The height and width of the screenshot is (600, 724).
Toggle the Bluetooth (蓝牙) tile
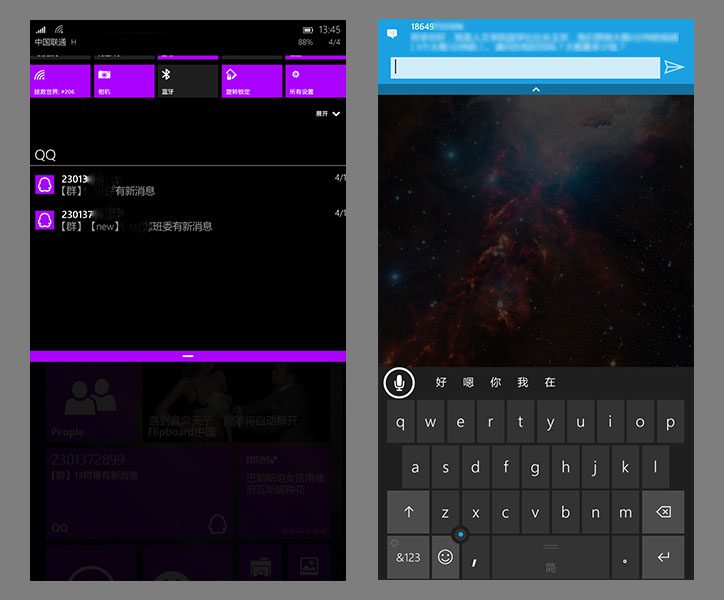pos(187,81)
